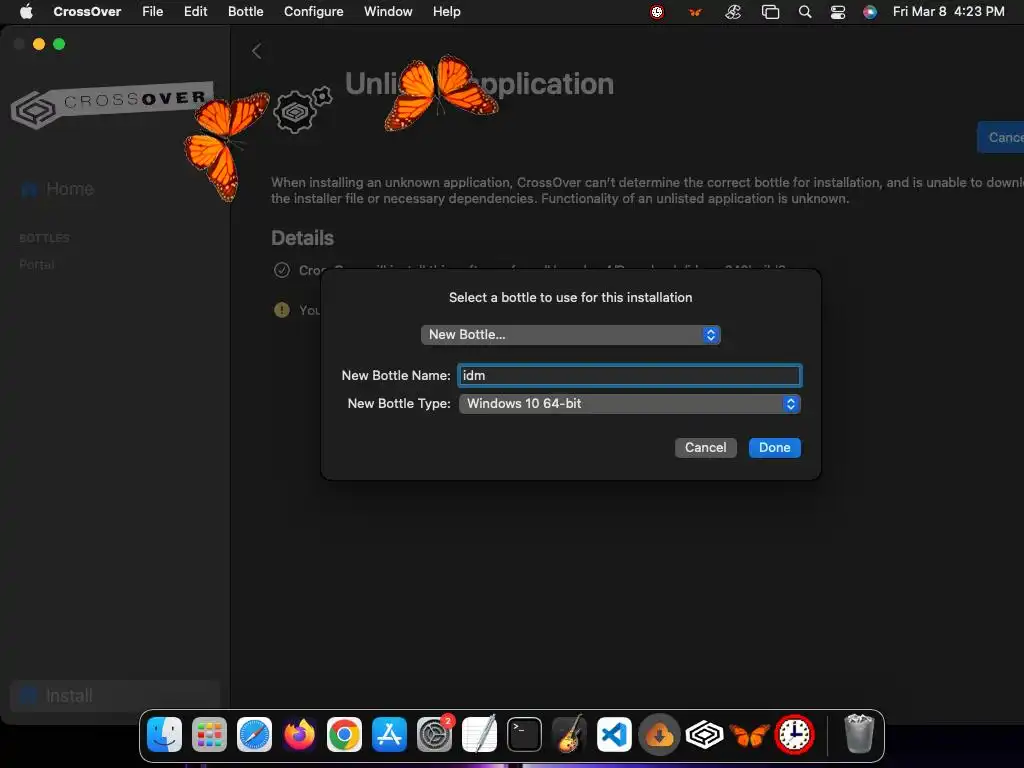Open the New Bottle... dropdown
Image resolution: width=1024 pixels, height=768 pixels.
[x=570, y=334]
